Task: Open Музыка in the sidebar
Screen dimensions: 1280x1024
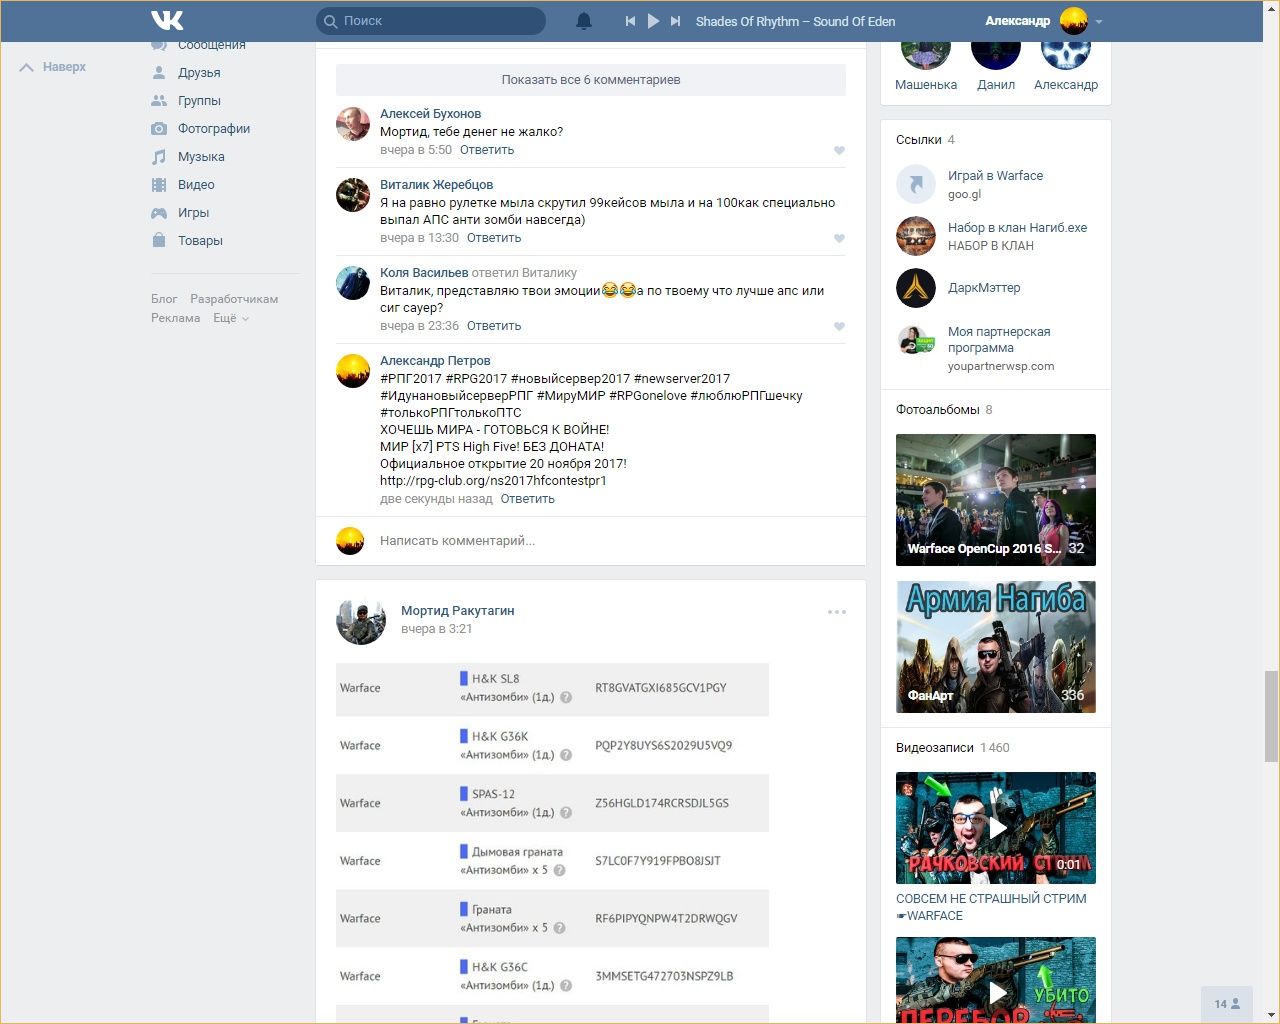Action: (201, 157)
